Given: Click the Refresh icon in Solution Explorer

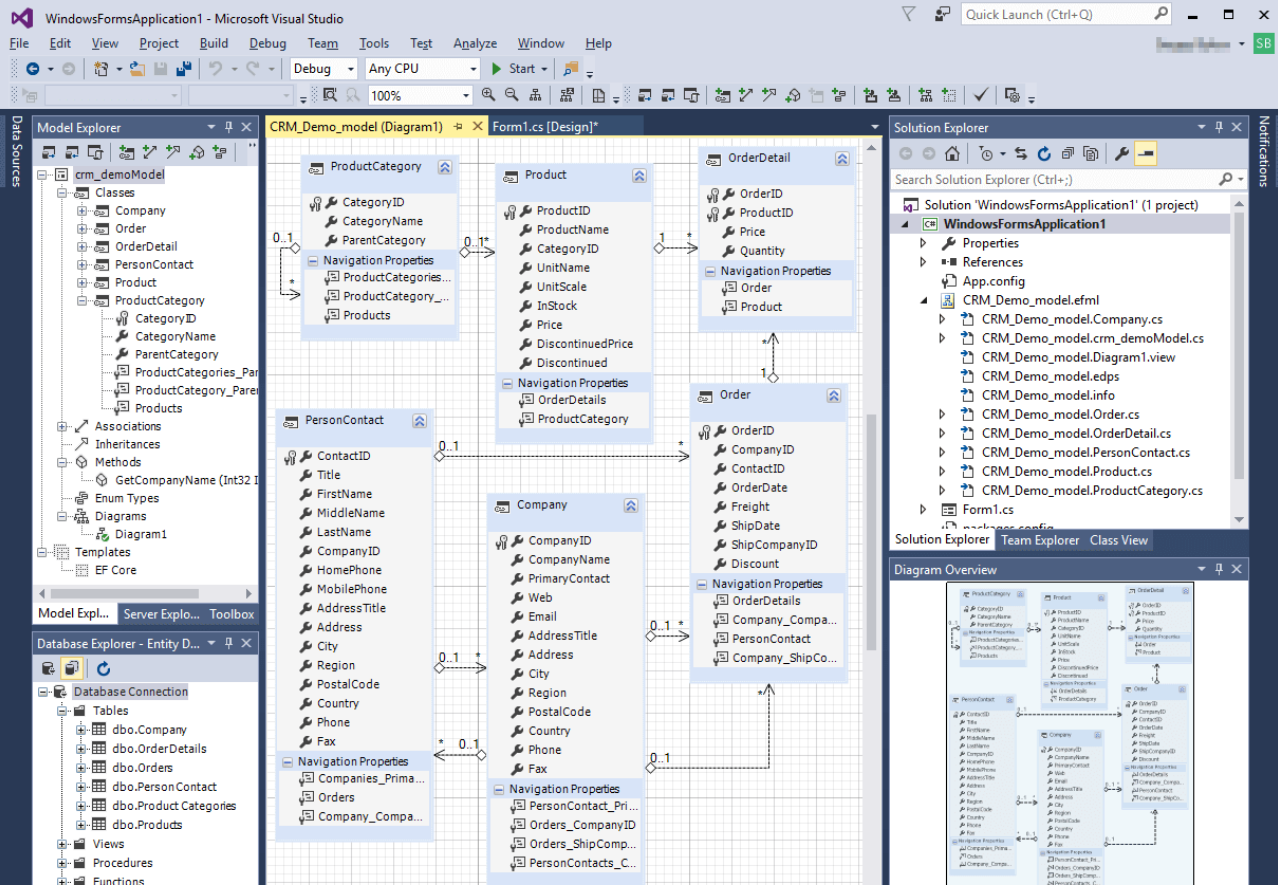Looking at the screenshot, I should point(1044,154).
